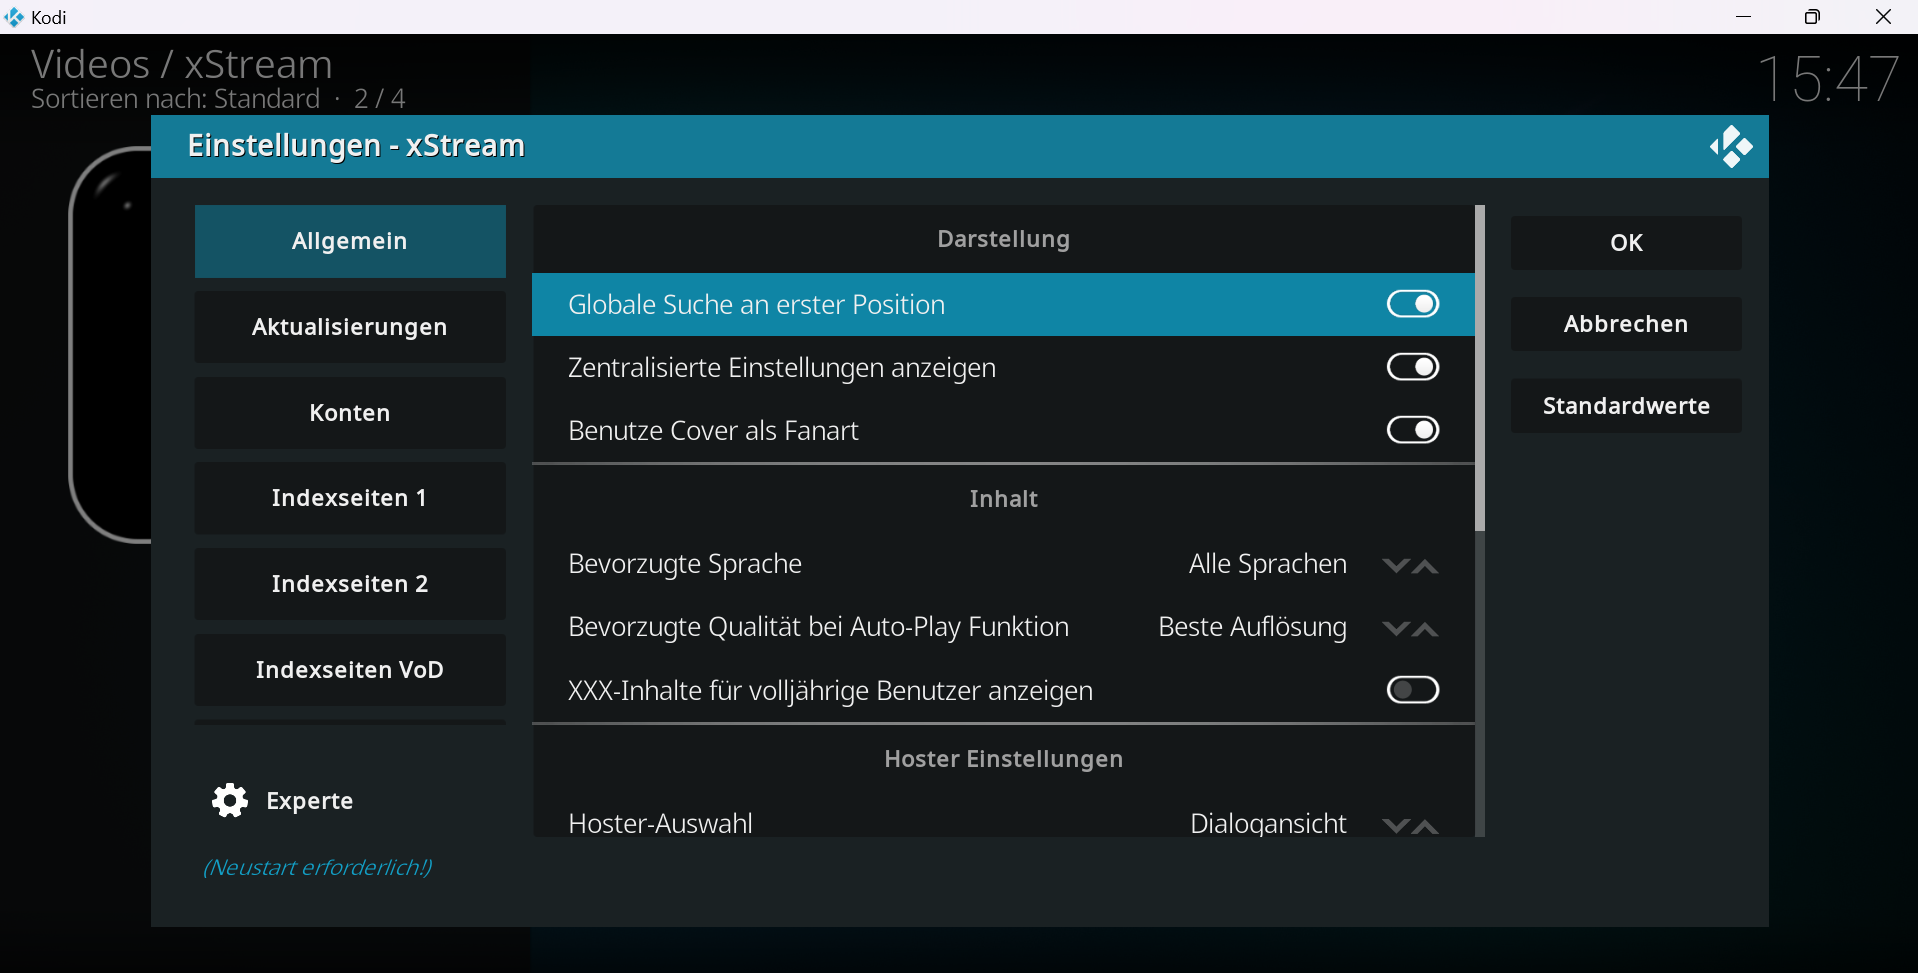
Task: Reset settings using Standardwerte button
Action: (1625, 406)
